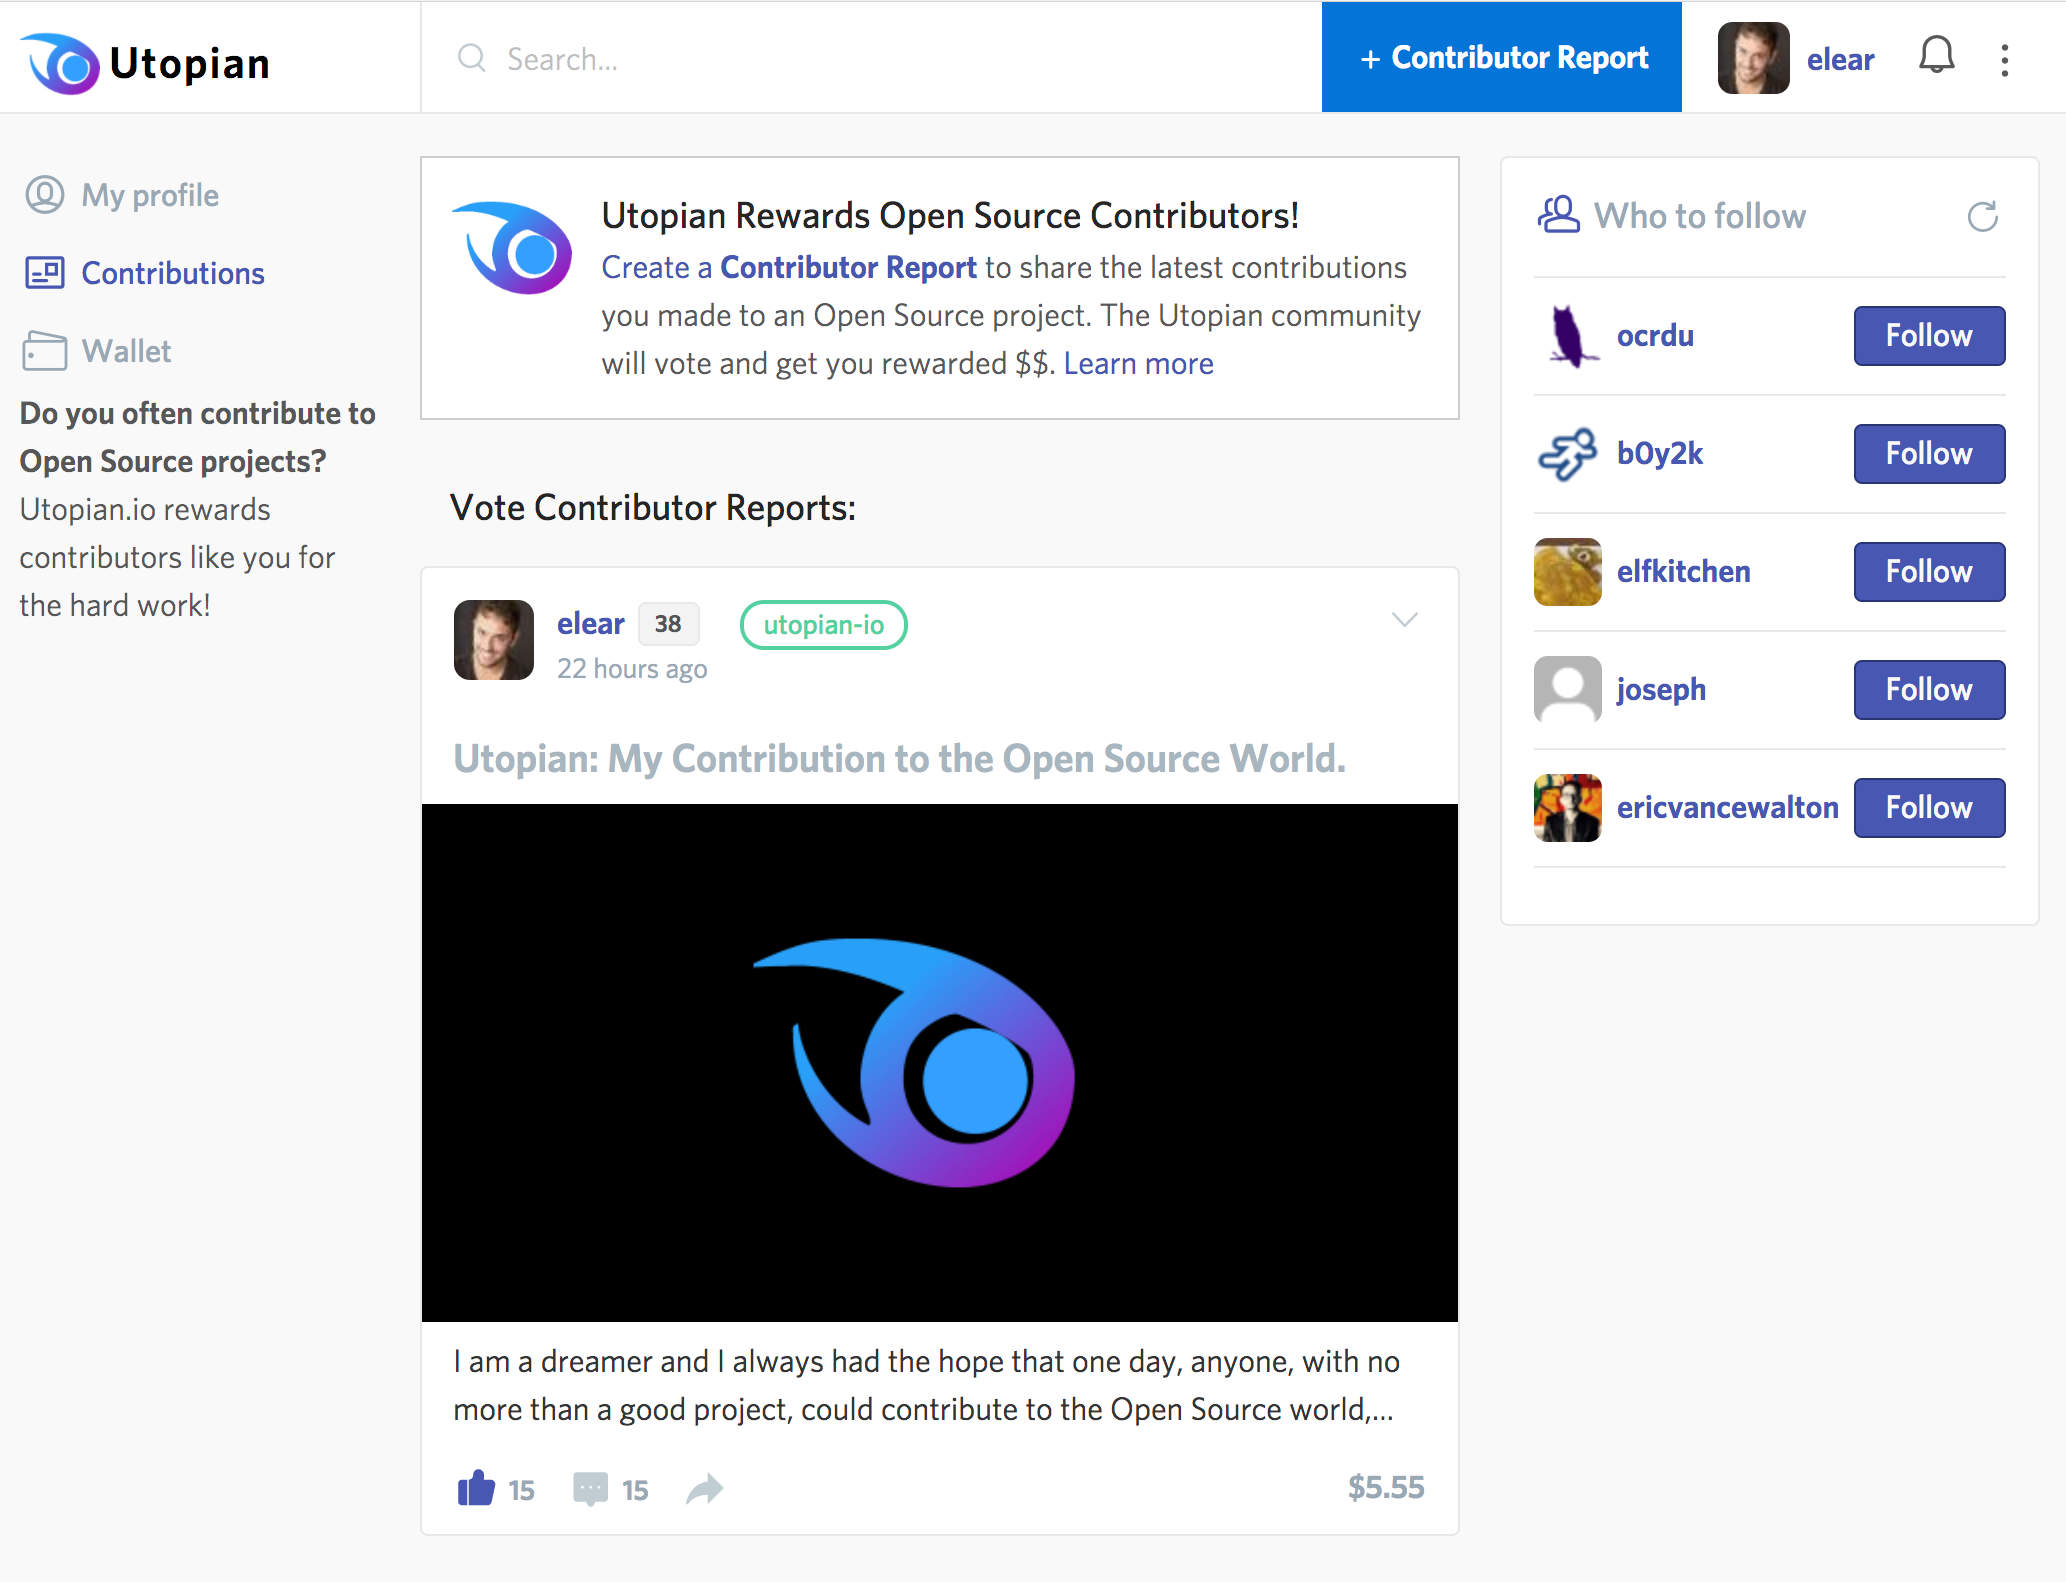Screen dimensions: 2066x1582
Task: View the 15 upvotes count
Action: (521, 1490)
